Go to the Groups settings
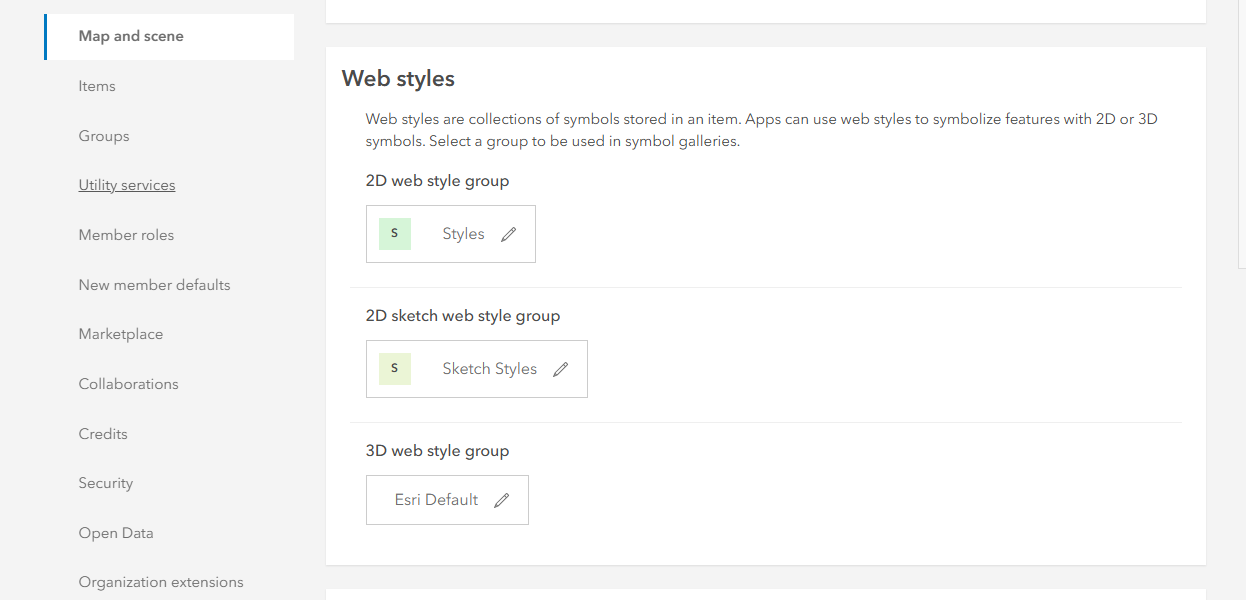 point(104,136)
